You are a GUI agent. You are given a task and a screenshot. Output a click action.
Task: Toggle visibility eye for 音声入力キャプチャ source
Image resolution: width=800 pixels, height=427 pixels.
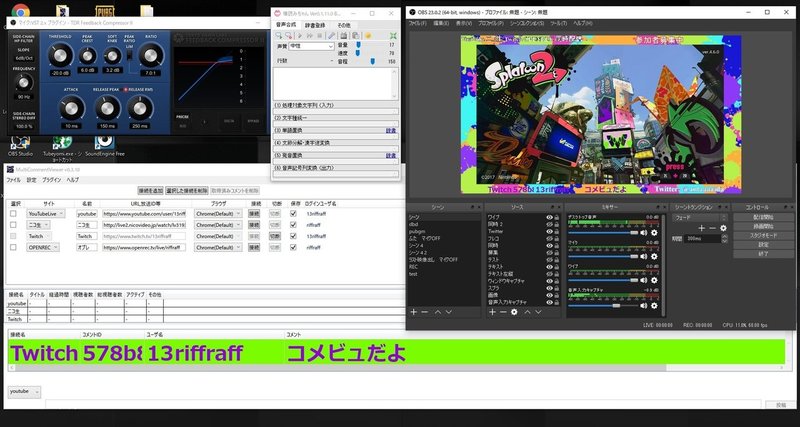[549, 303]
